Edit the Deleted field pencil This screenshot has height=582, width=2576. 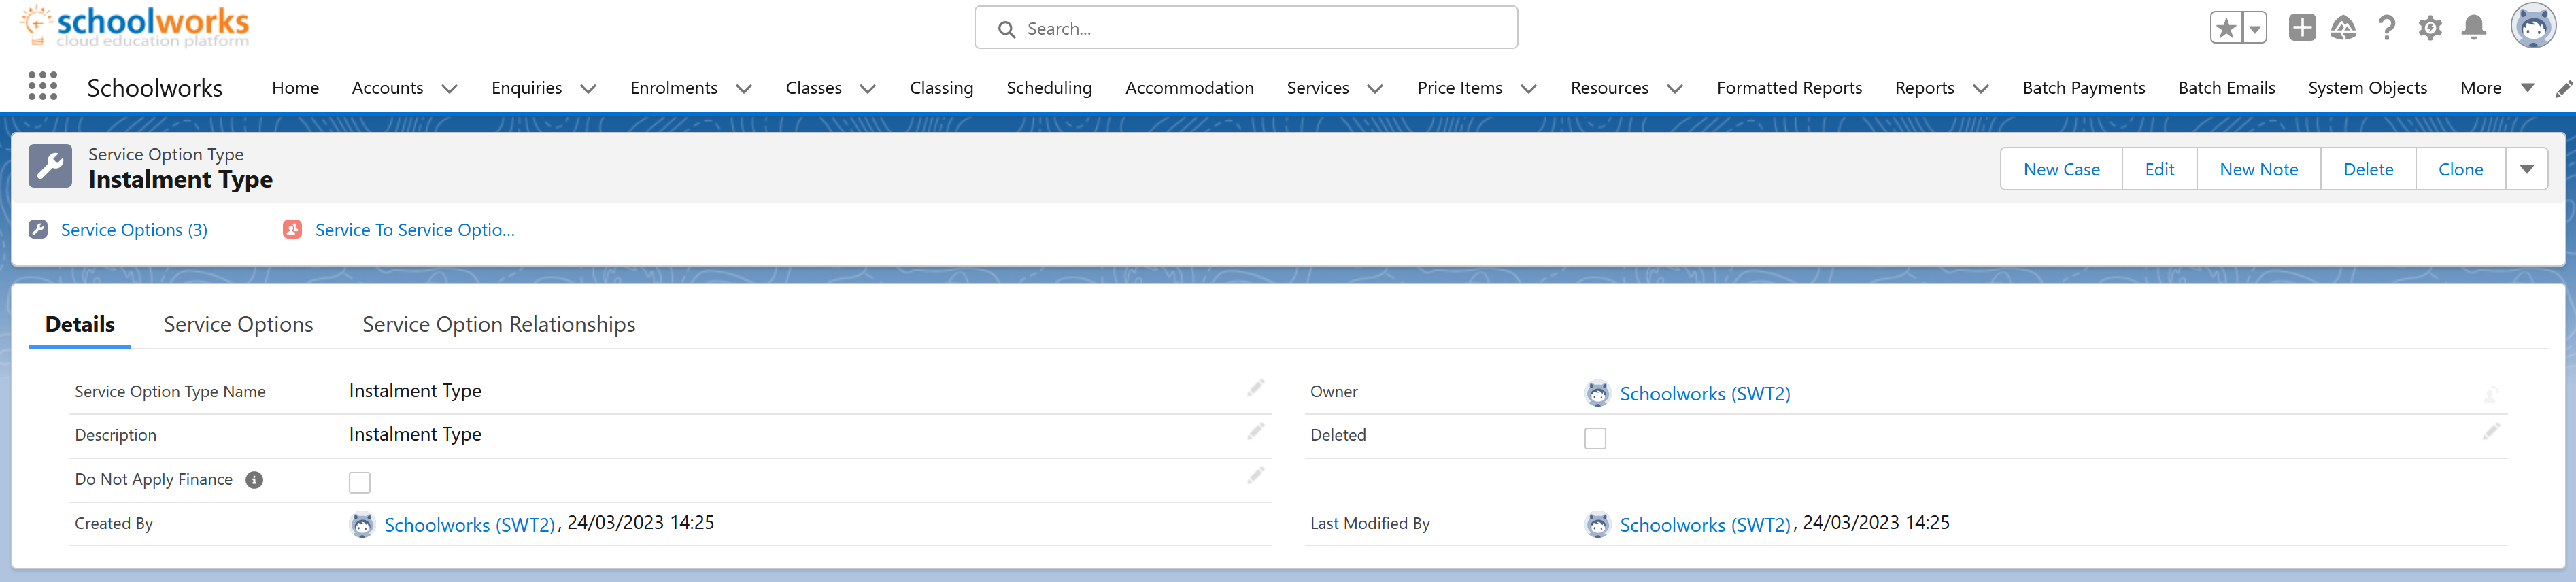pos(2491,431)
